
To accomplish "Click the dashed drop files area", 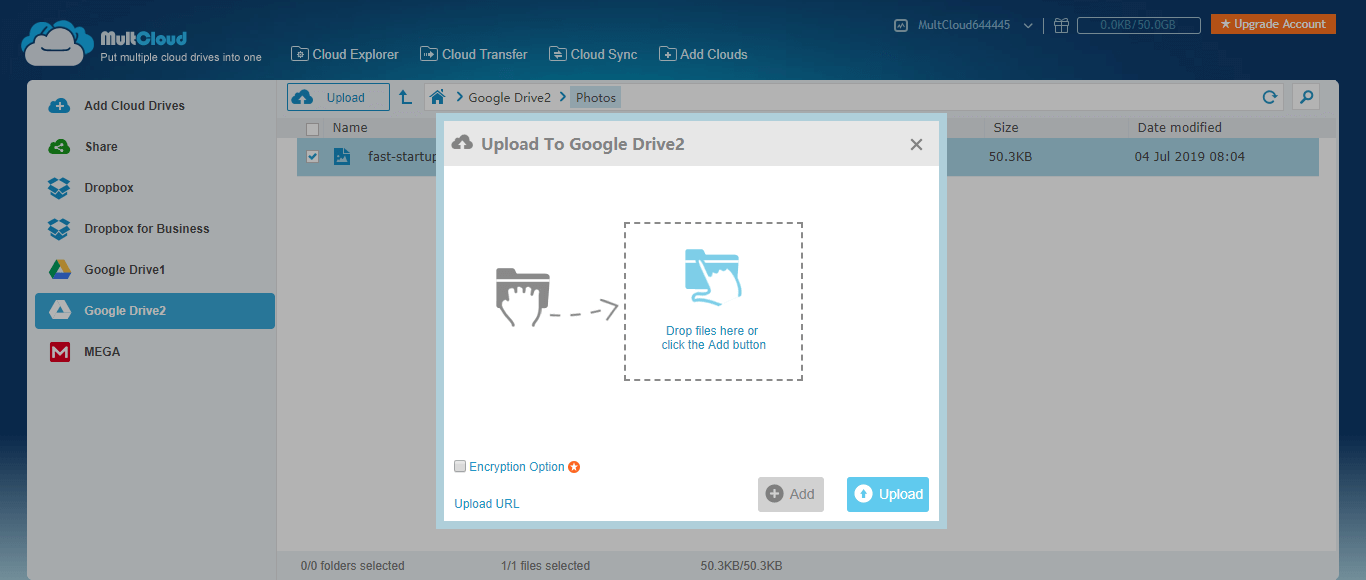I will [x=714, y=302].
